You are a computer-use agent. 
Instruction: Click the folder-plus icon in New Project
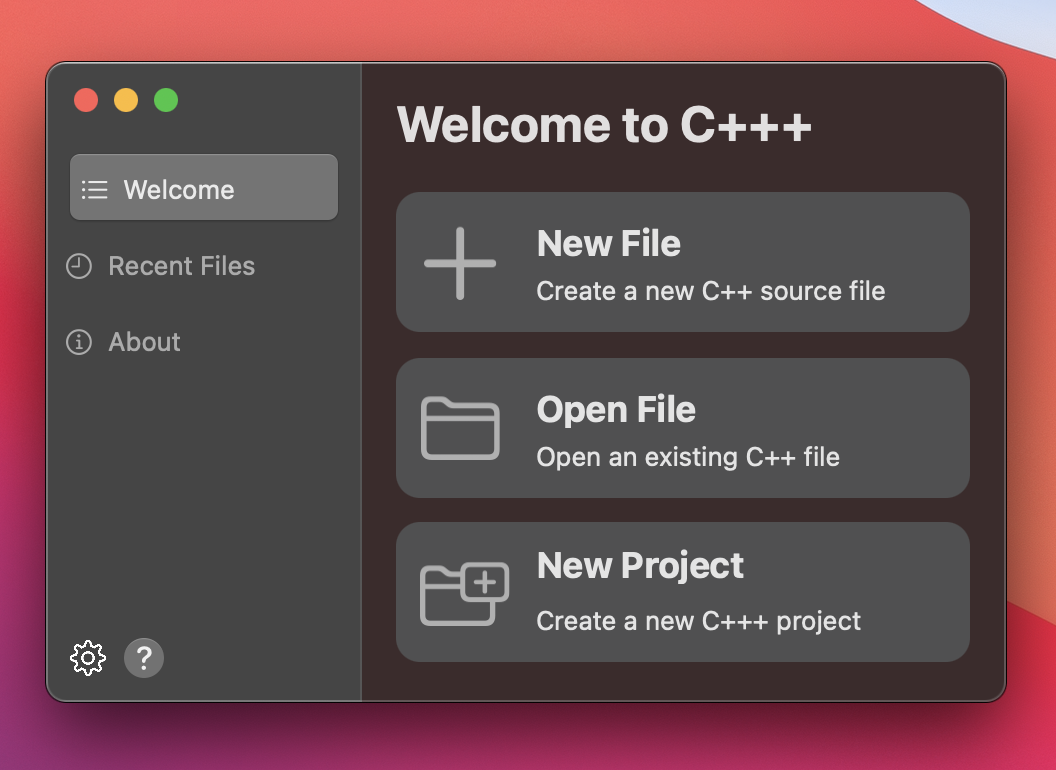pos(464,593)
